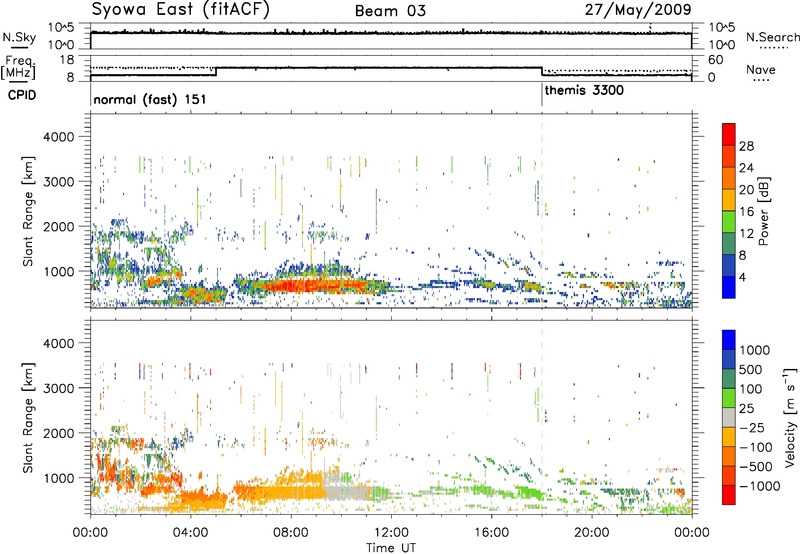Click the 2000 tick of velocity panel
This screenshot has width=800, height=554.
pyautogui.click(x=58, y=433)
